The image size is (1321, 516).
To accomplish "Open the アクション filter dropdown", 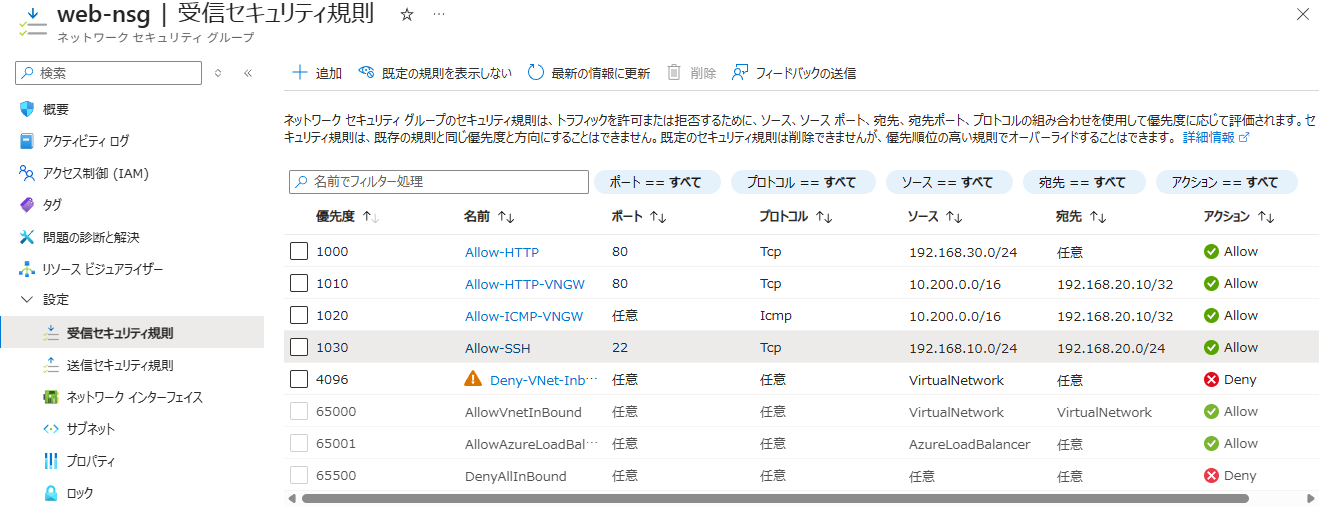I will (1226, 182).
